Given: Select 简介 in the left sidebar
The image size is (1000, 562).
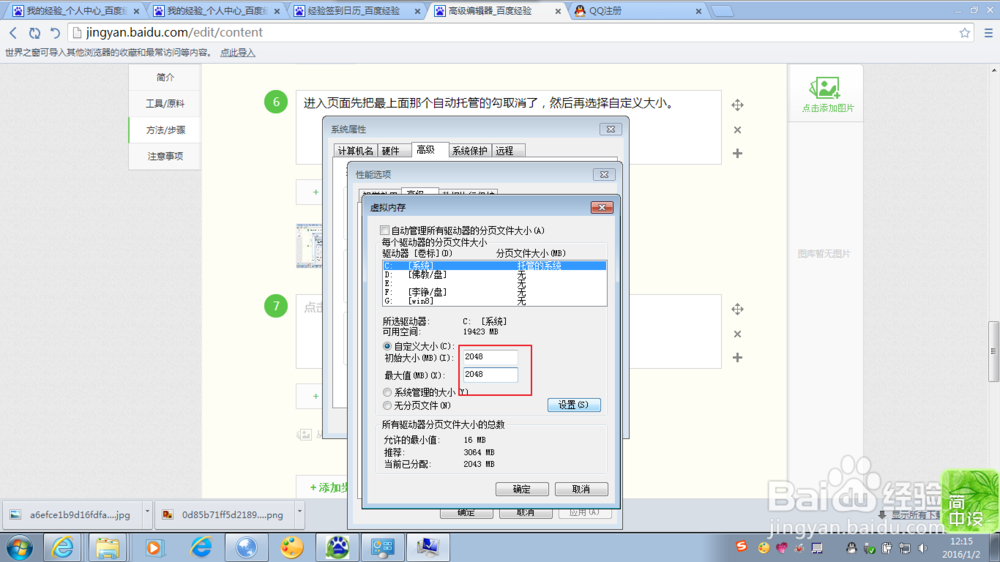Looking at the screenshot, I should [x=165, y=77].
